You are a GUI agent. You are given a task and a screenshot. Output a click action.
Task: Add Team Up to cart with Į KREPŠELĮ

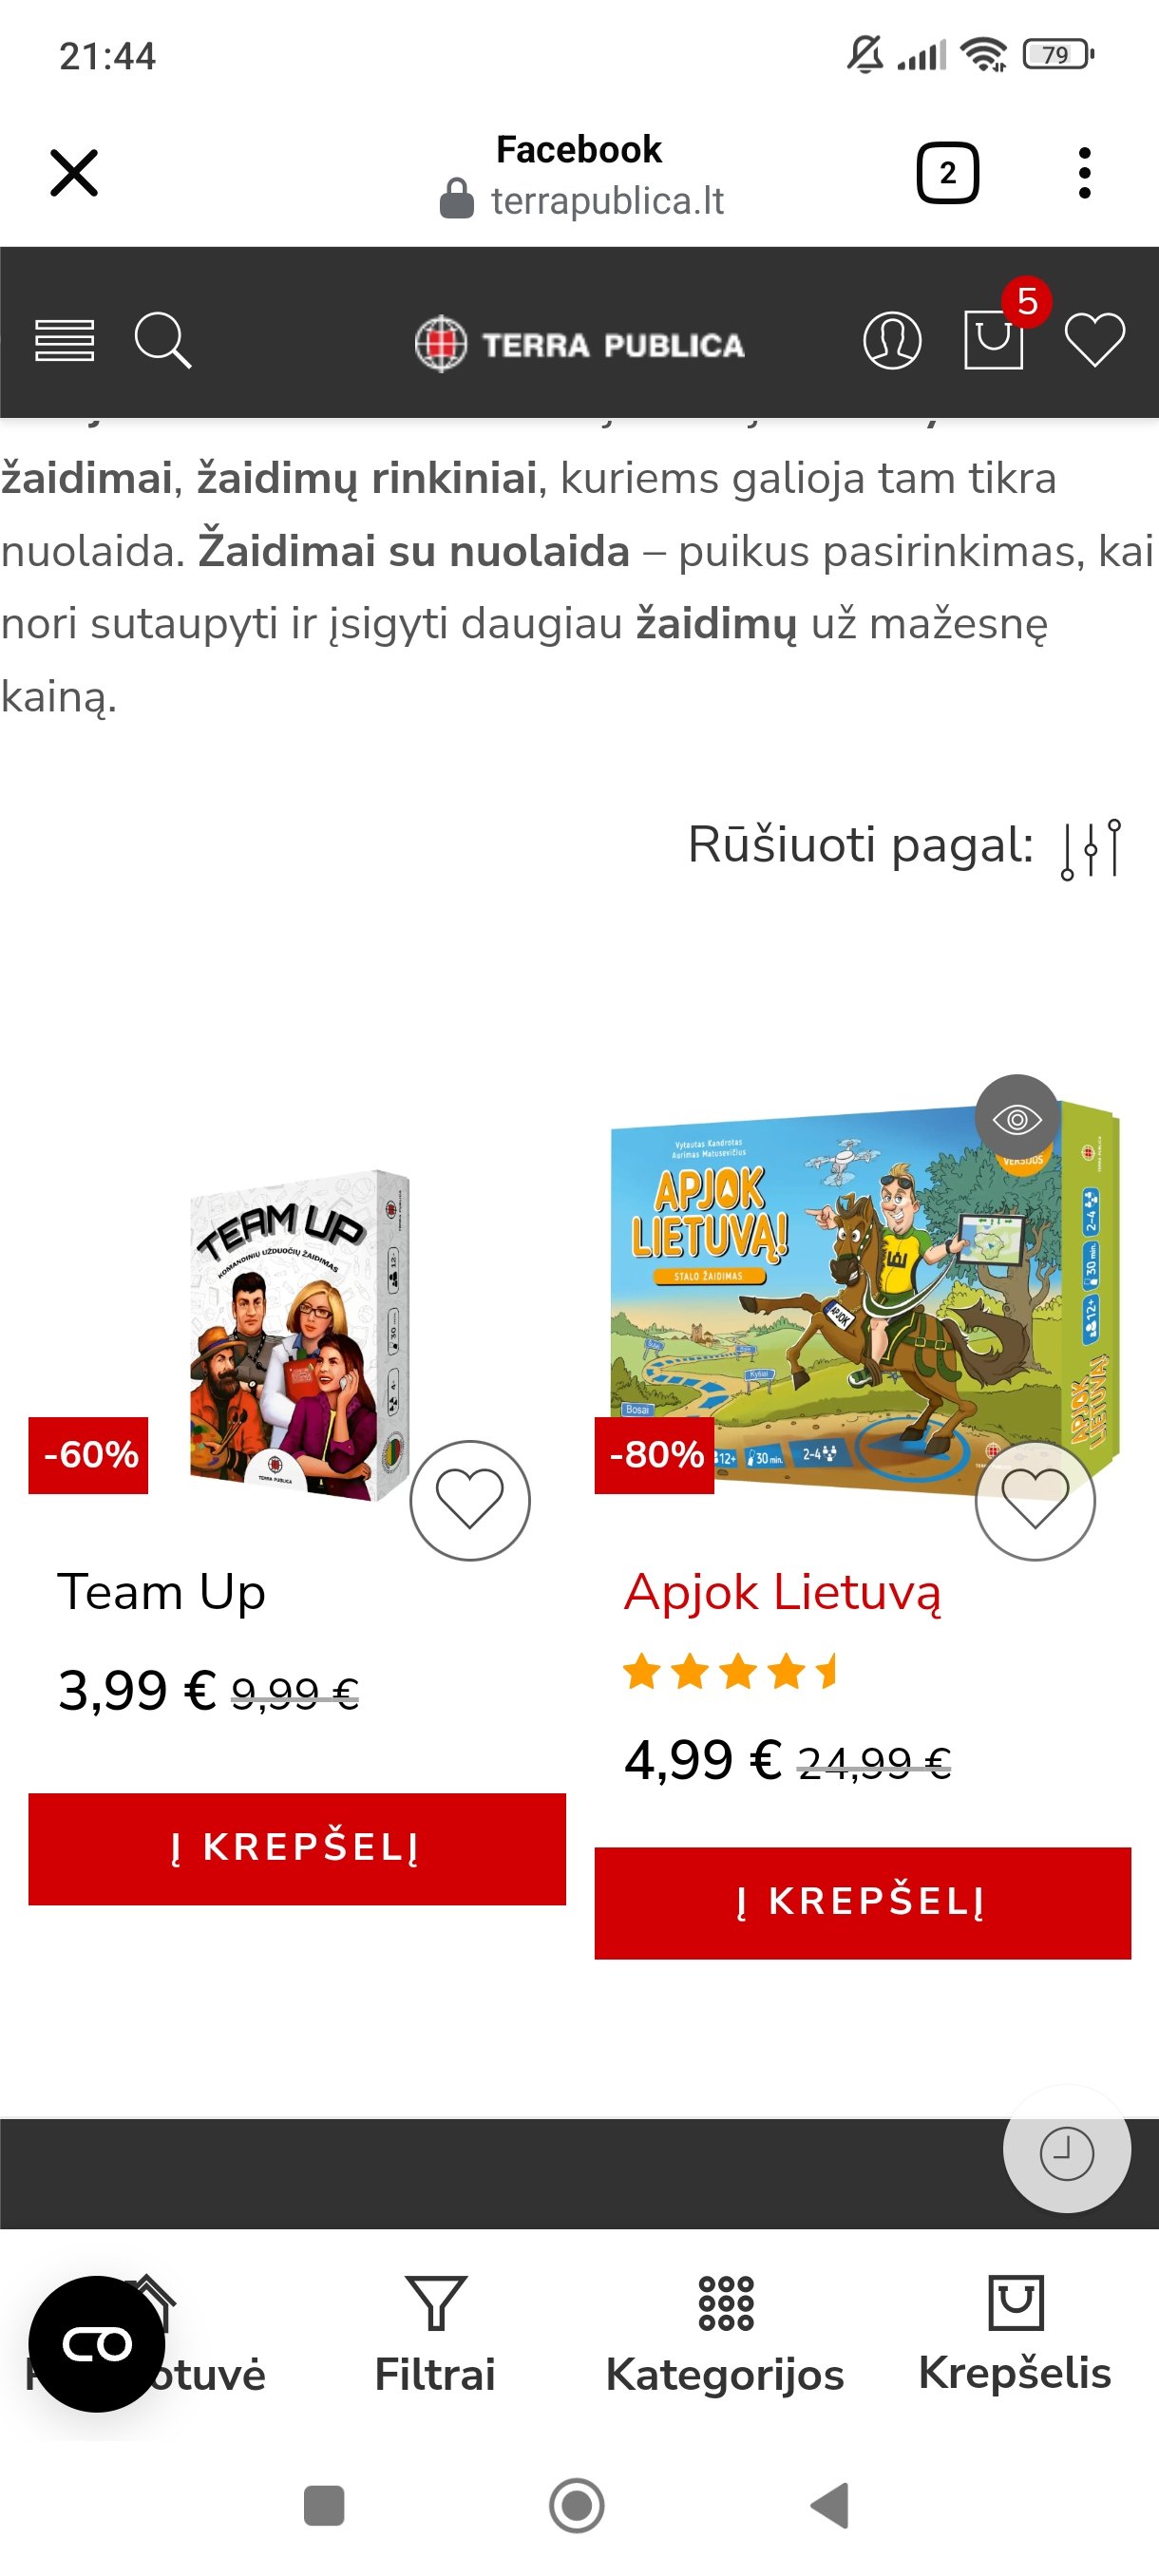pos(297,1849)
